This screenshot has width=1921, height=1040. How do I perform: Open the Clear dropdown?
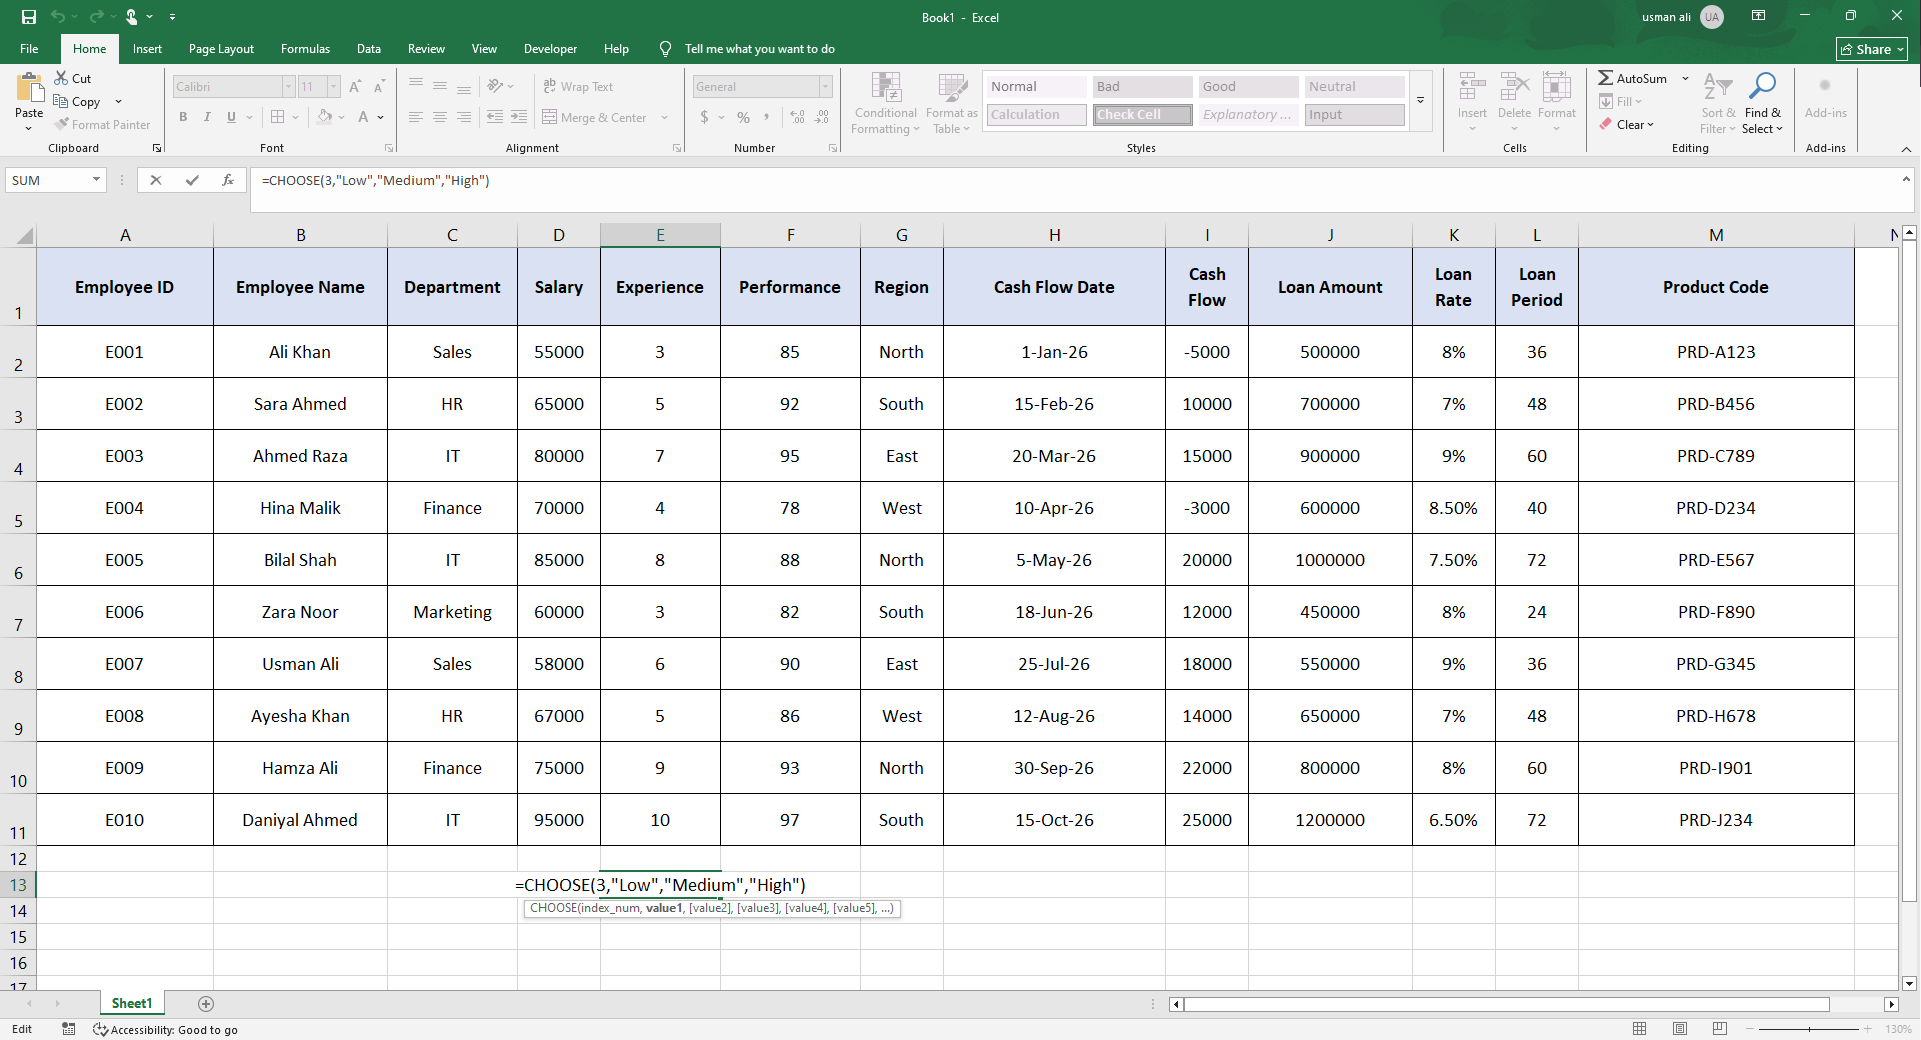tap(1627, 125)
